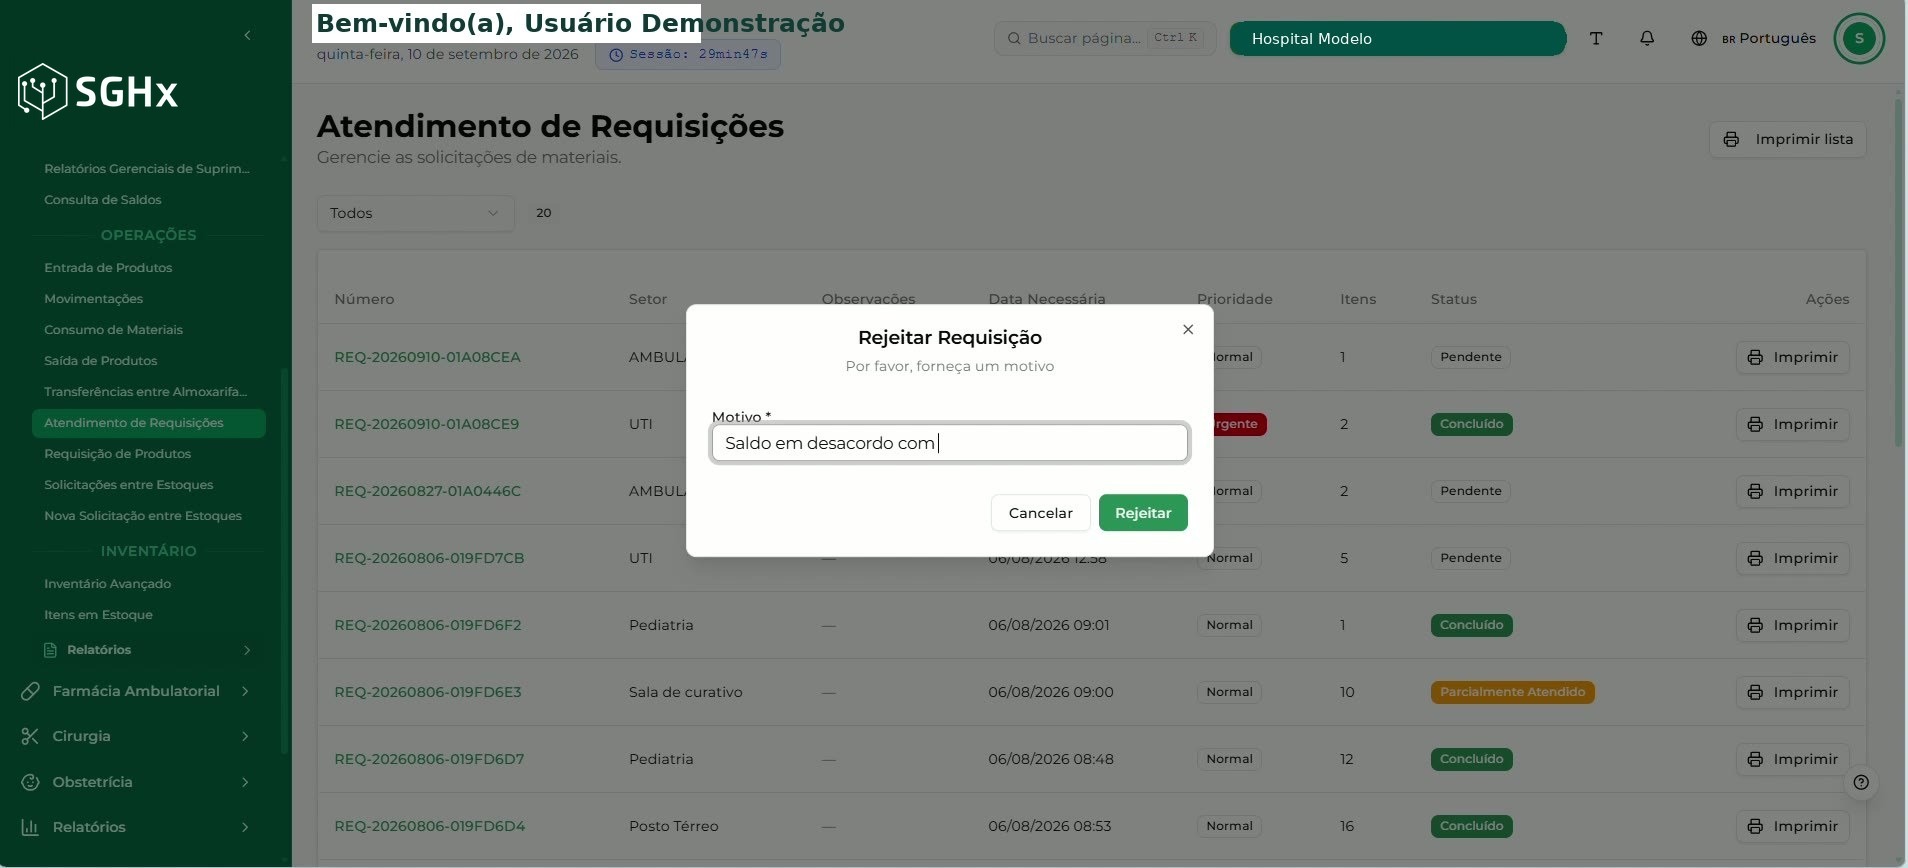Screen dimensions: 1908x868
Task: Open the Todos status filter dropdown
Action: coord(415,213)
